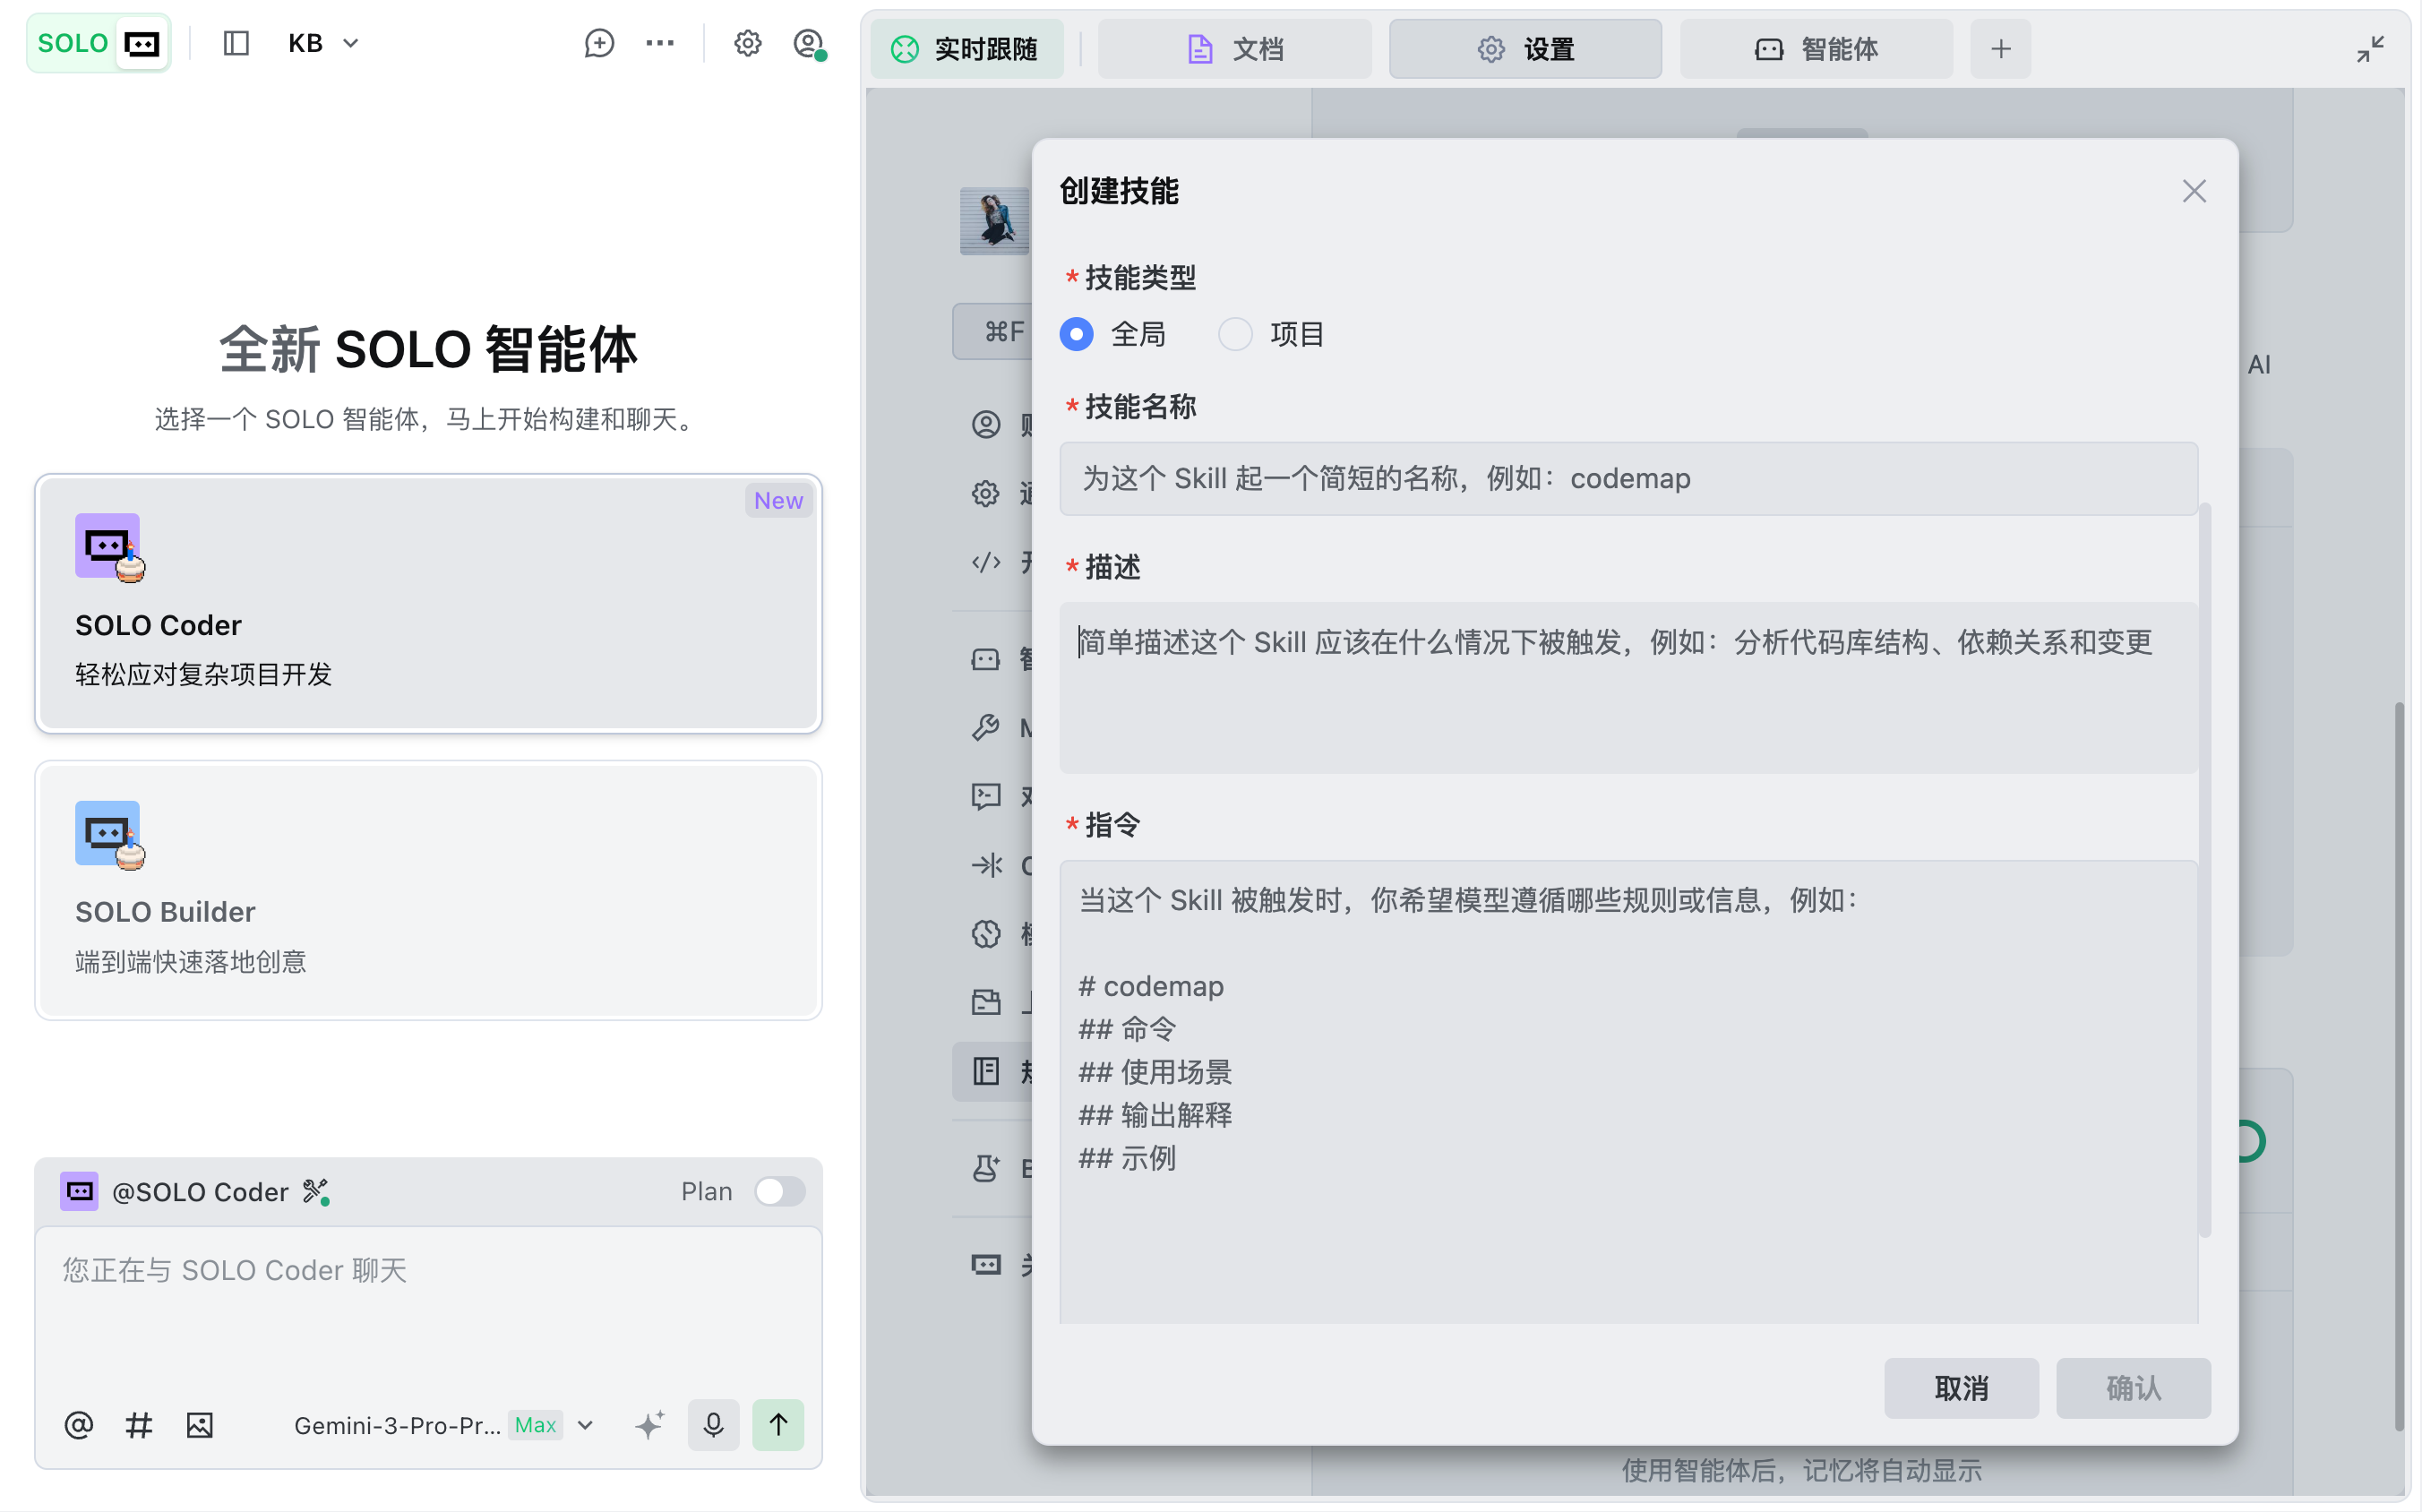Click the 取消 button in dialog
Image resolution: width=2422 pixels, height=1512 pixels.
point(1960,1387)
